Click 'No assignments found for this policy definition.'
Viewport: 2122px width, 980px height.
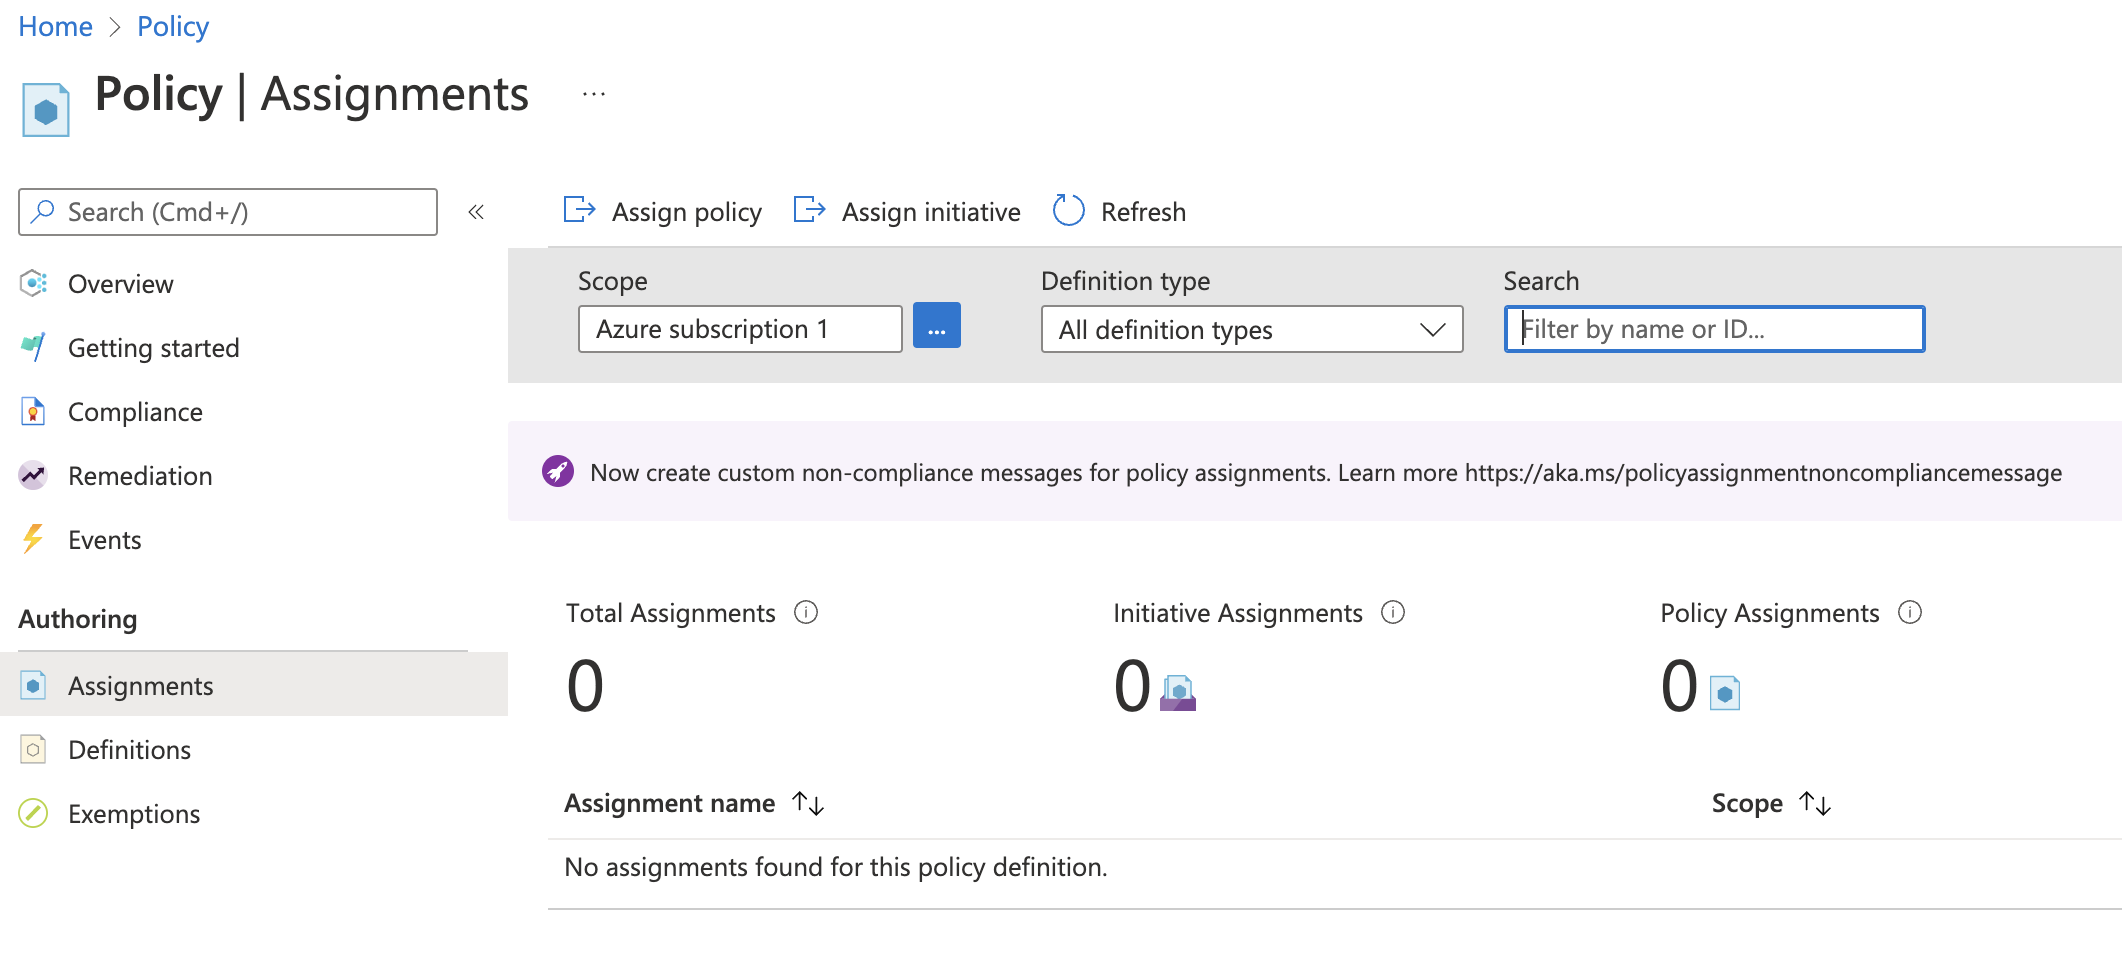[836, 867]
